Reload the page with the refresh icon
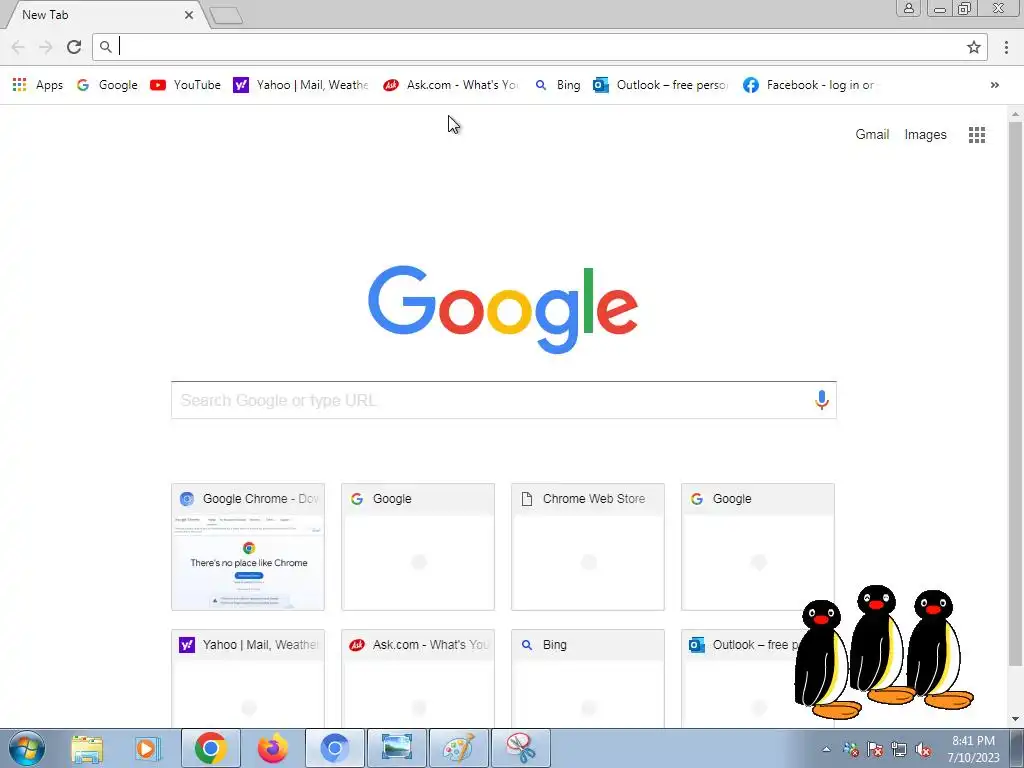This screenshot has height=768, width=1024. (74, 47)
